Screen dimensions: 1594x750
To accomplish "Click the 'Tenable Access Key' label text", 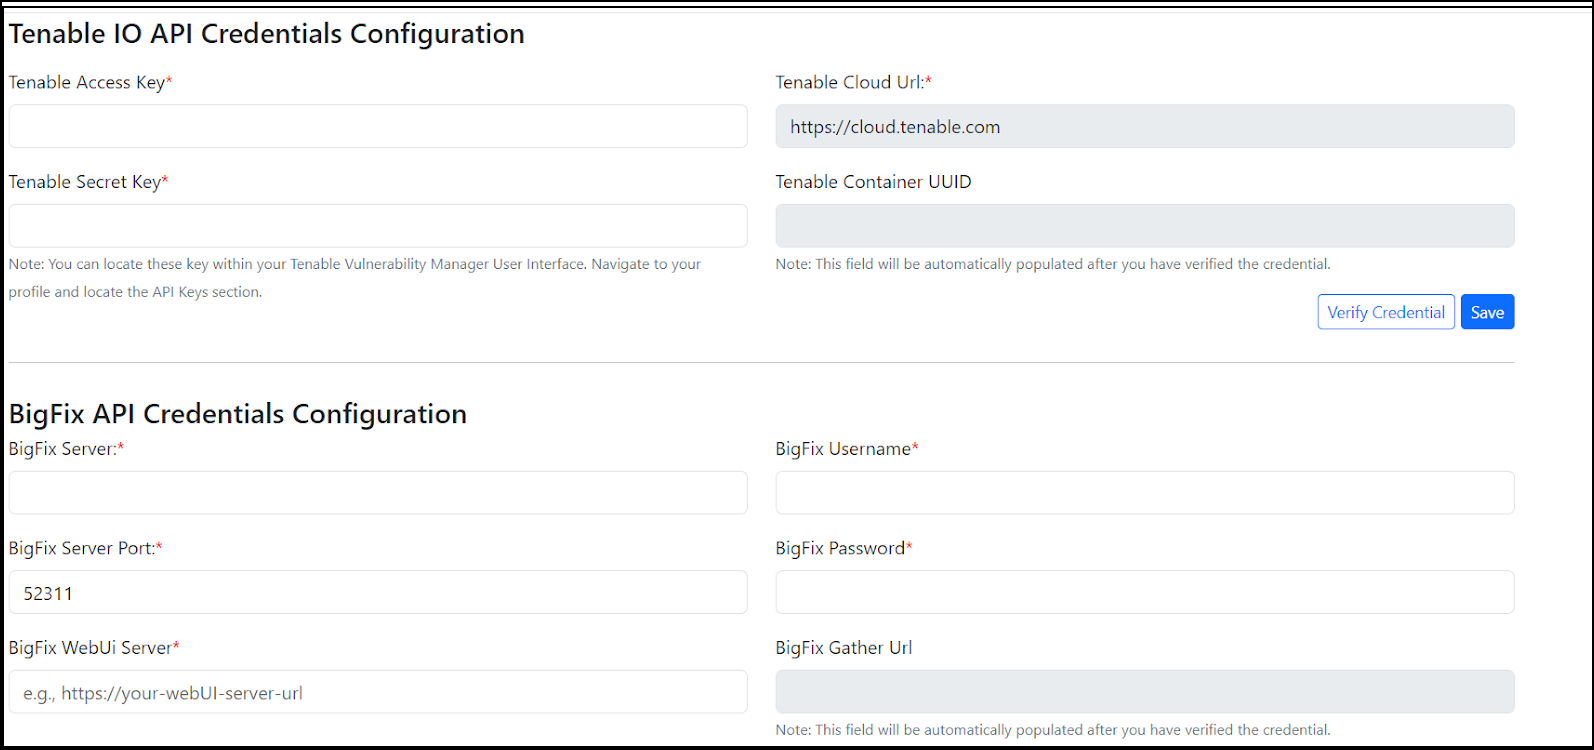I will pos(87,83).
